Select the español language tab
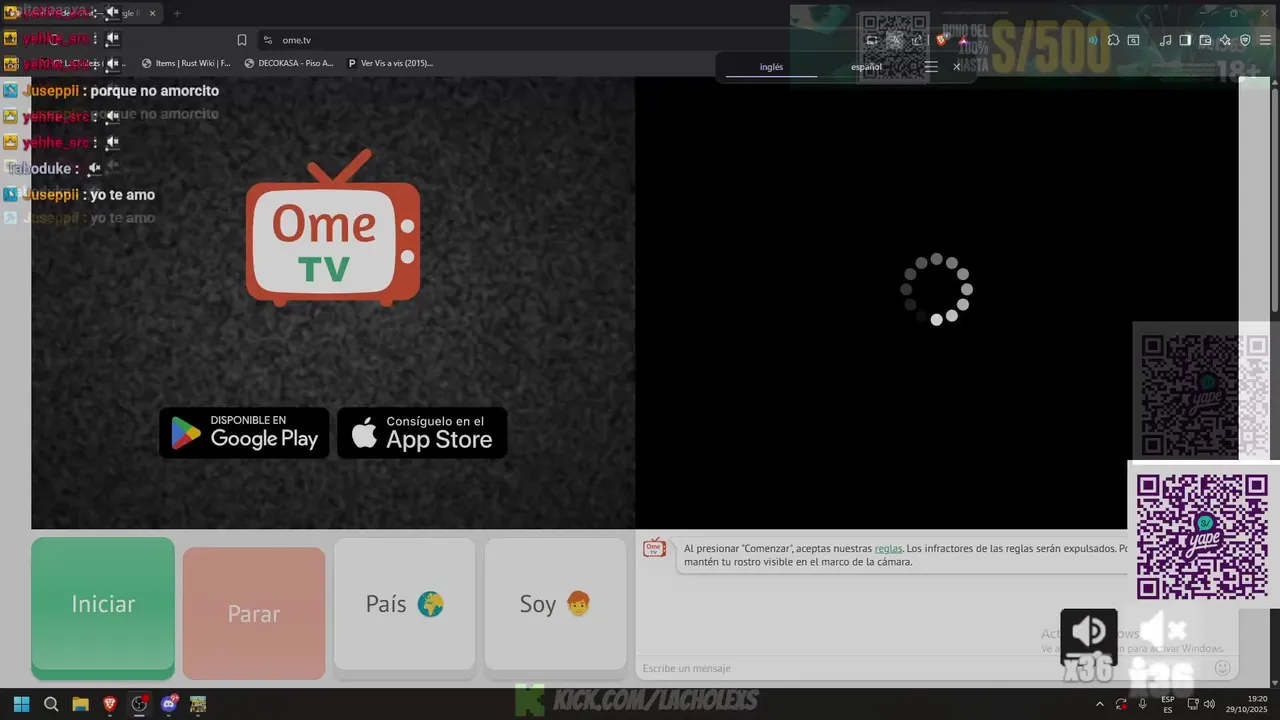1280x720 pixels. (x=866, y=67)
